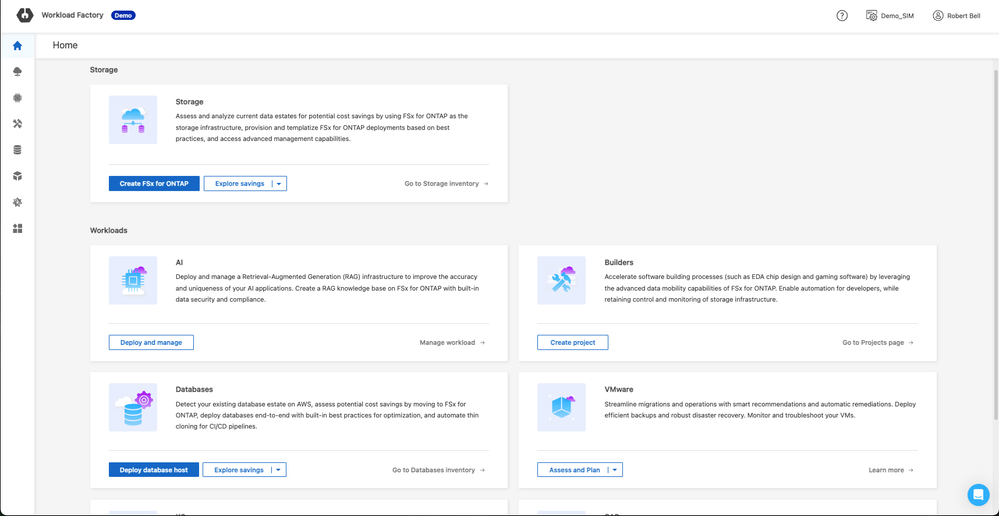Expand the Storage Explore savings dropdown arrow
This screenshot has height=516, width=999.
pos(280,184)
